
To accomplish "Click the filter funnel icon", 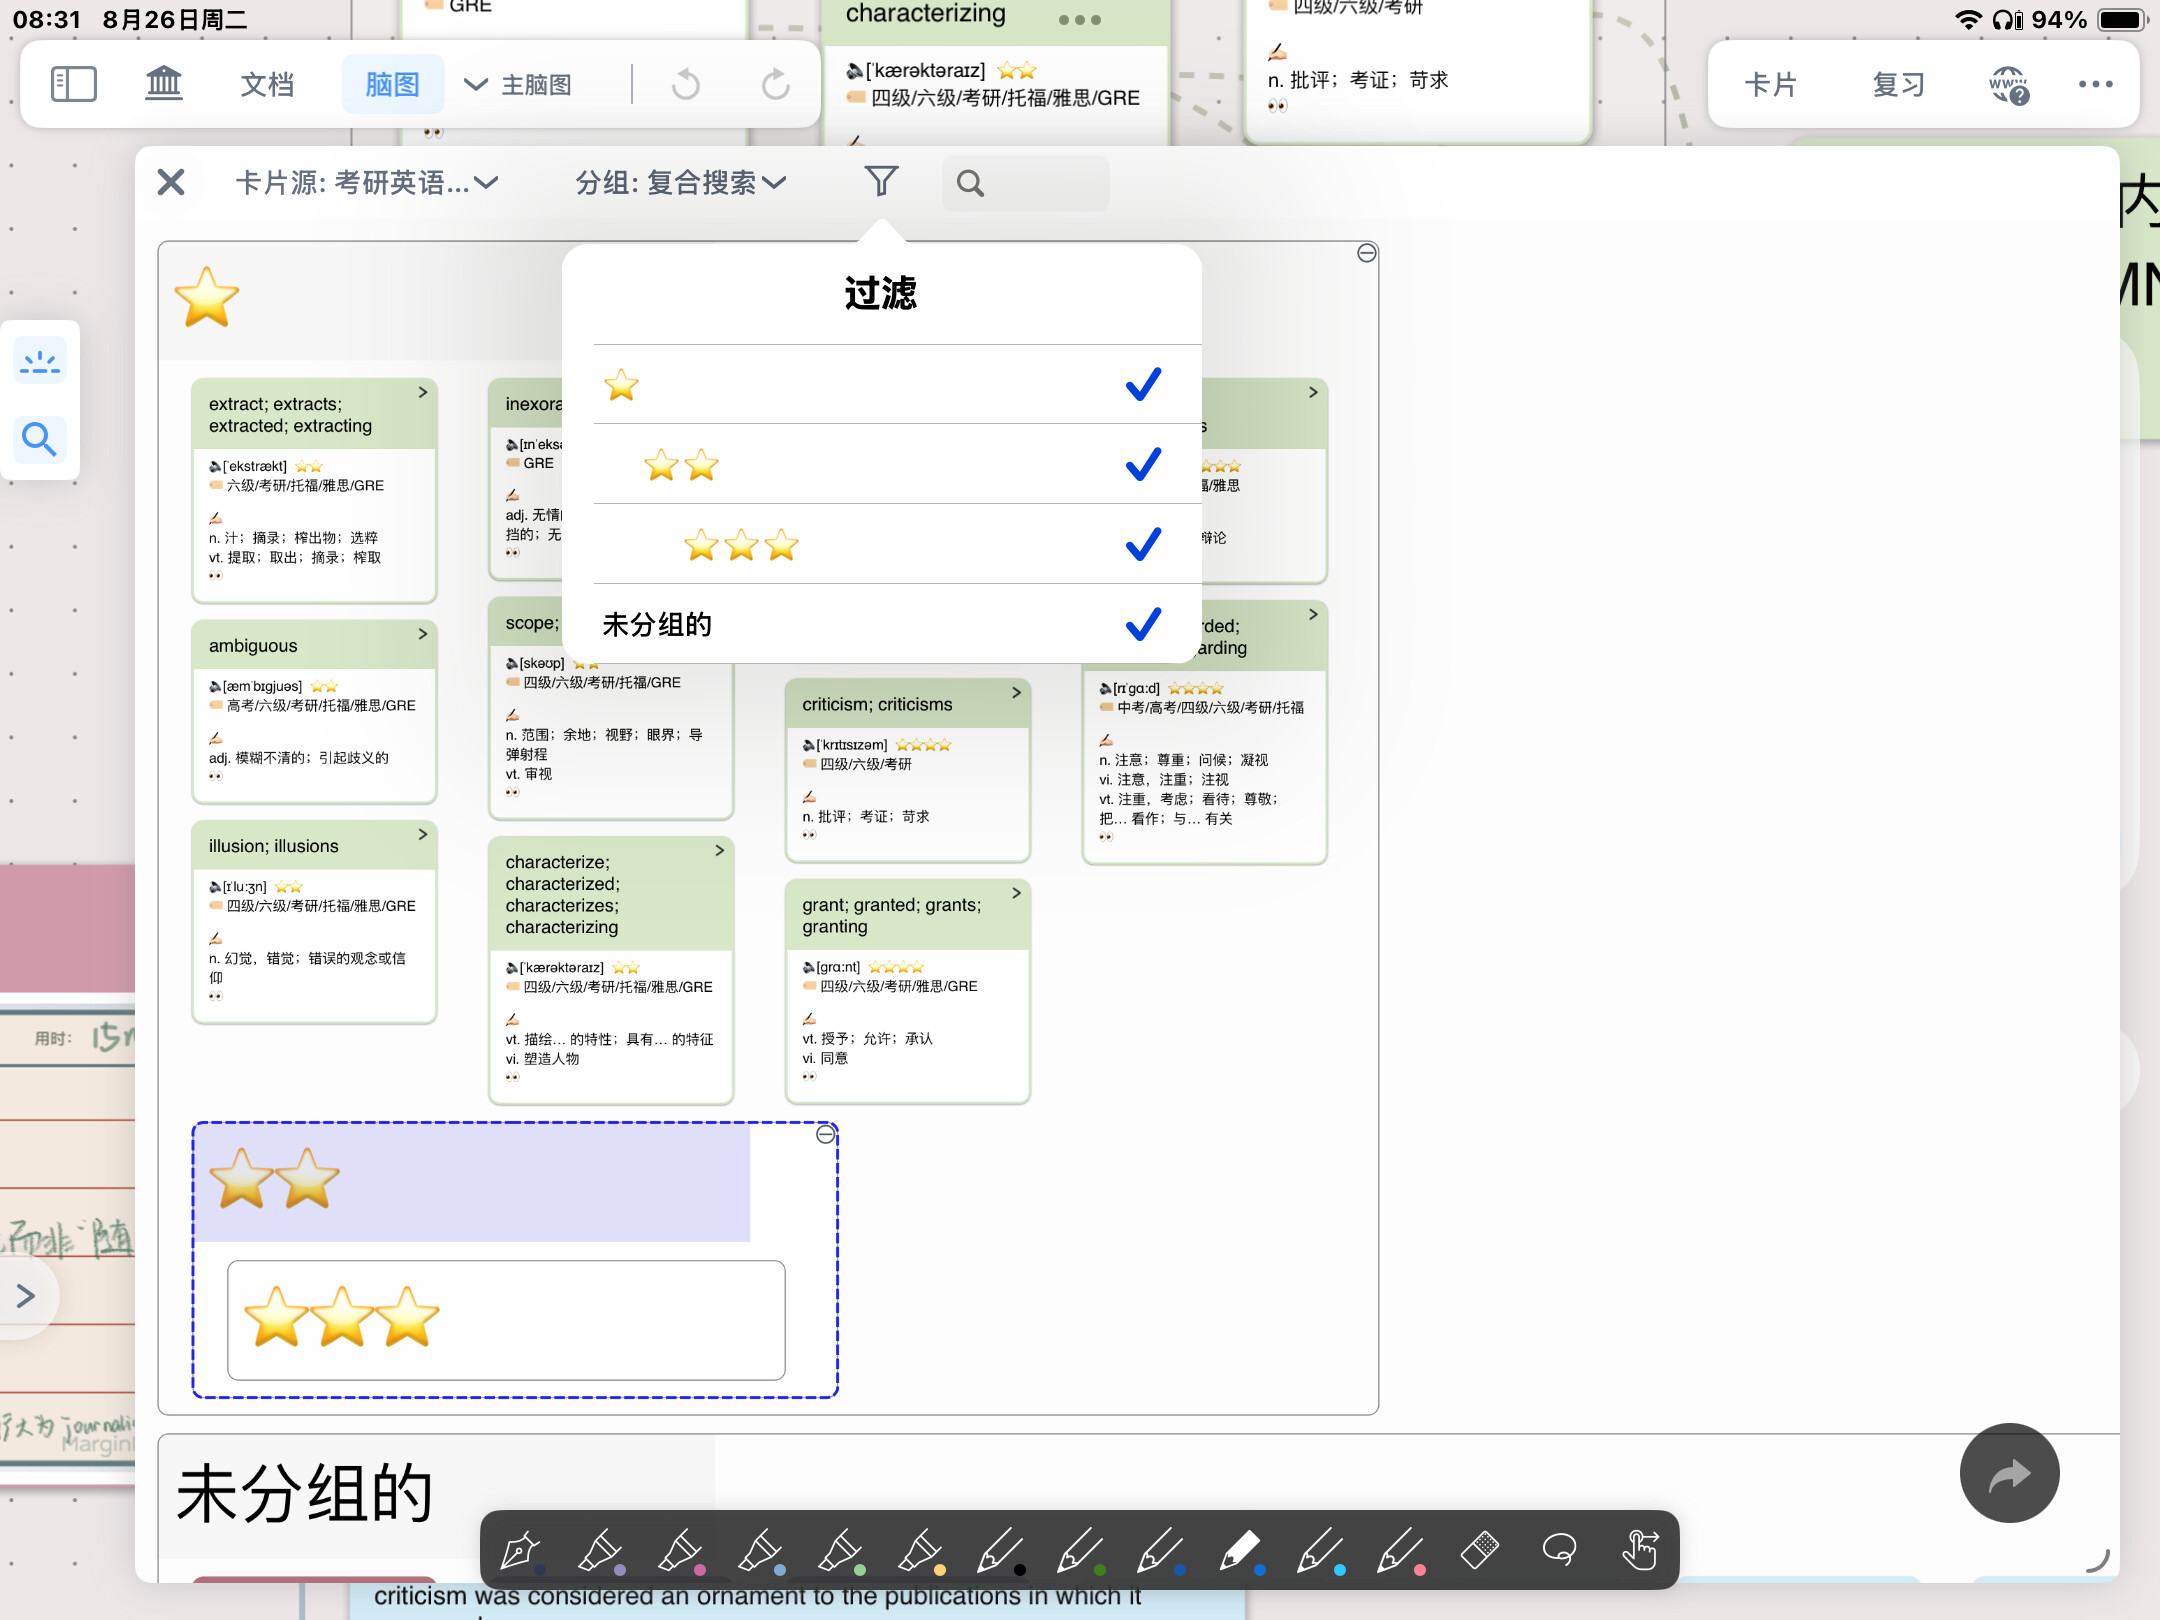I will click(880, 182).
